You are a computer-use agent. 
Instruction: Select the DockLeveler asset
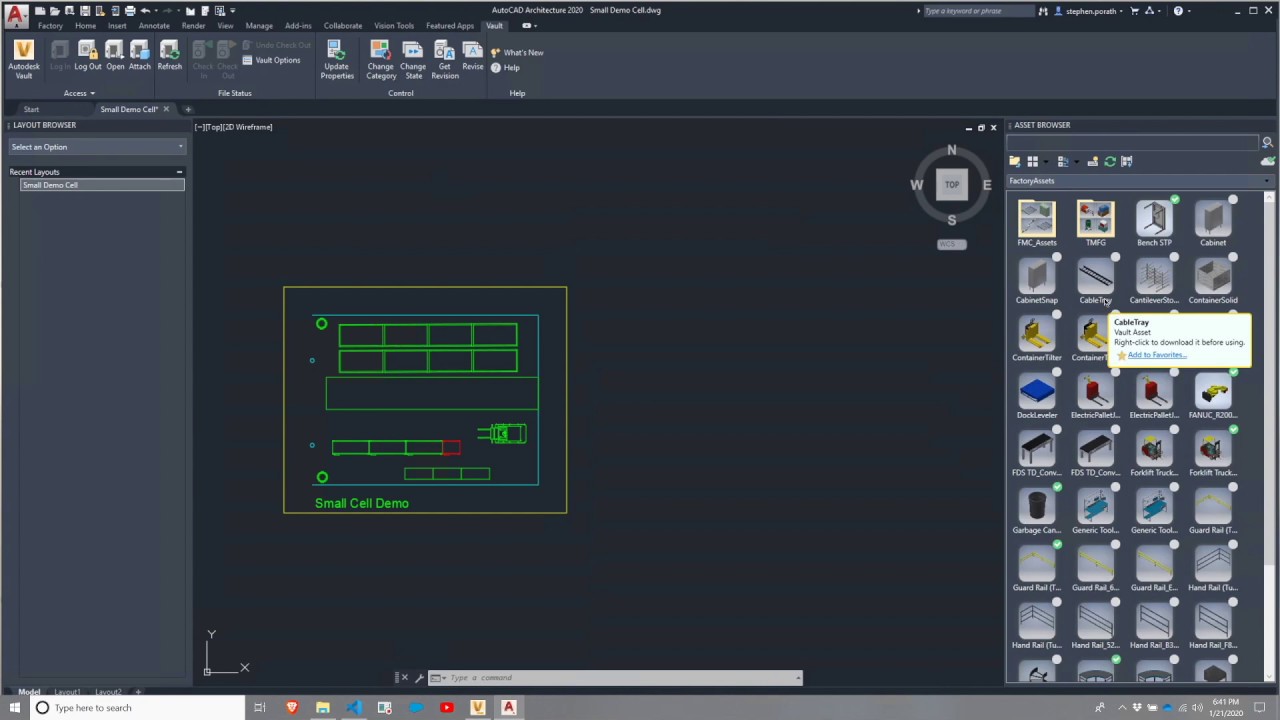click(1036, 395)
